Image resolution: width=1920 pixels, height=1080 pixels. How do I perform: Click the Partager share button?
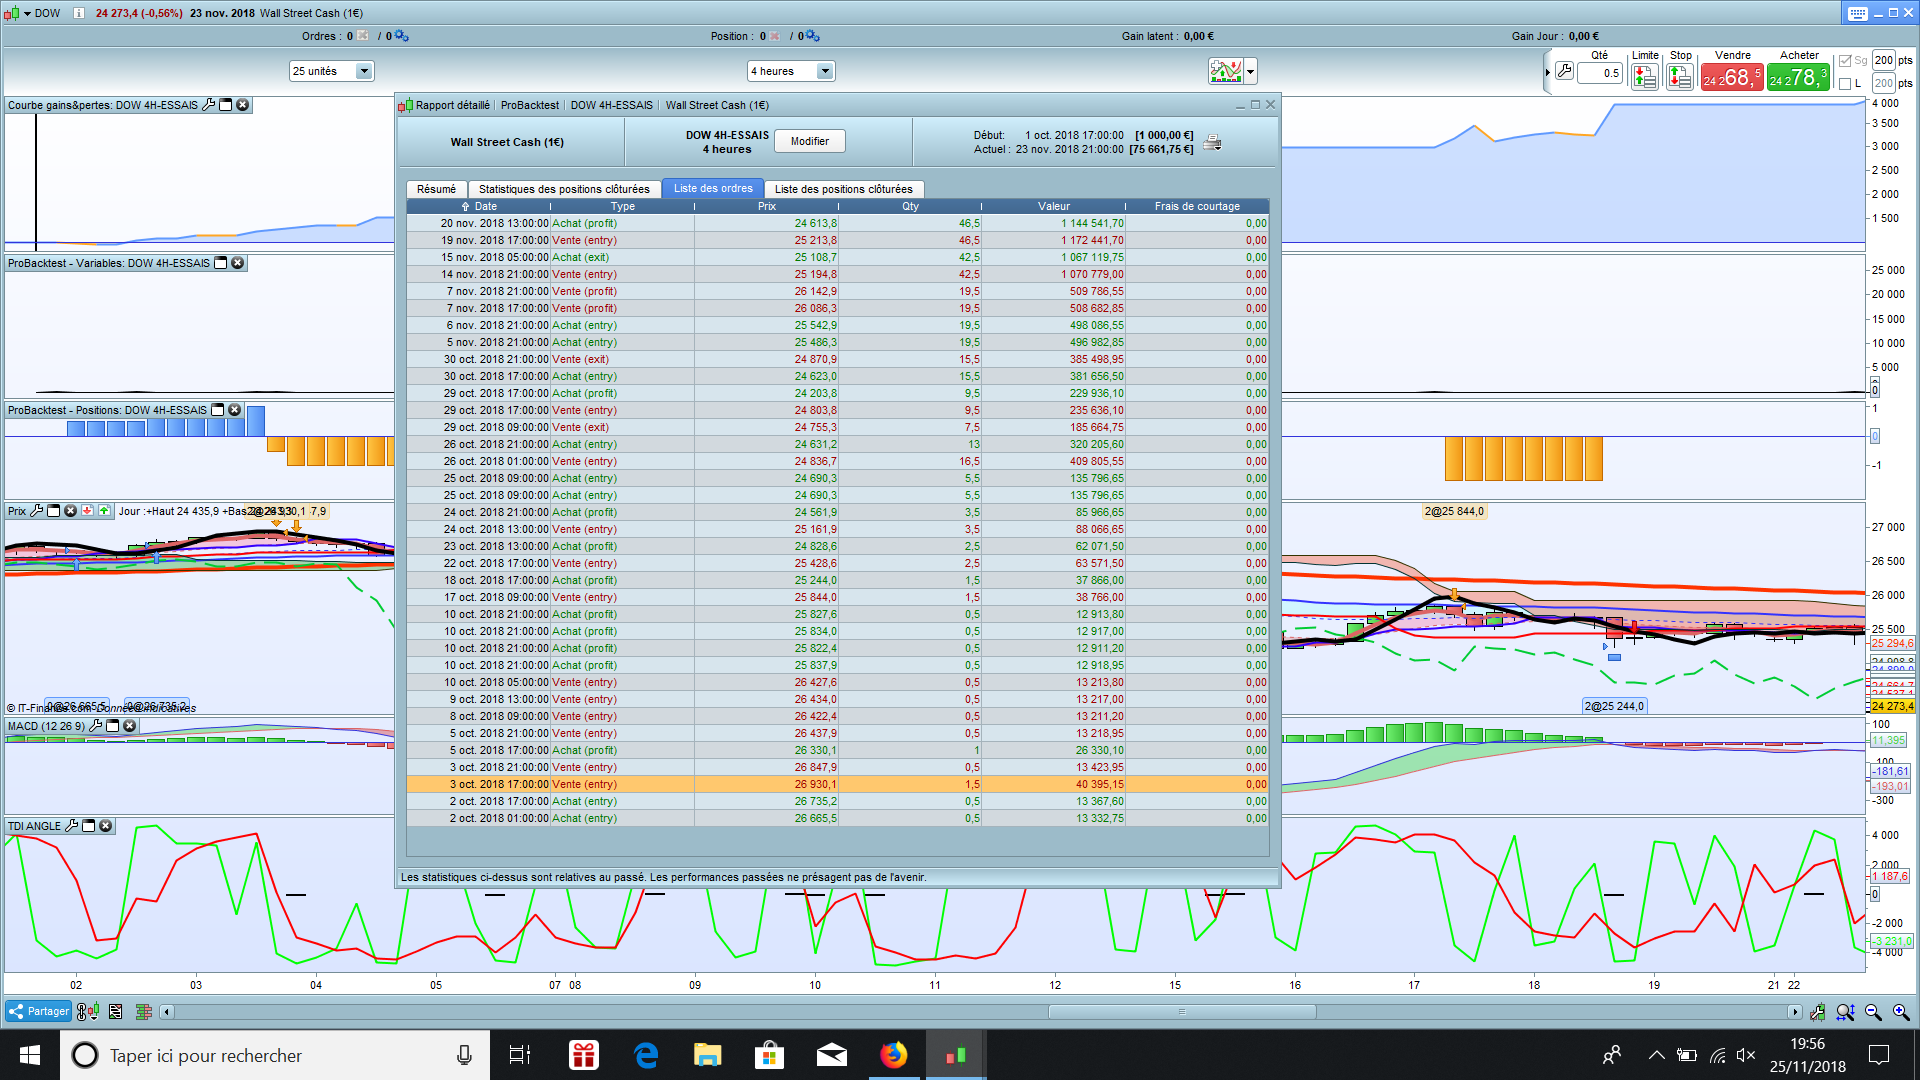coord(38,1012)
